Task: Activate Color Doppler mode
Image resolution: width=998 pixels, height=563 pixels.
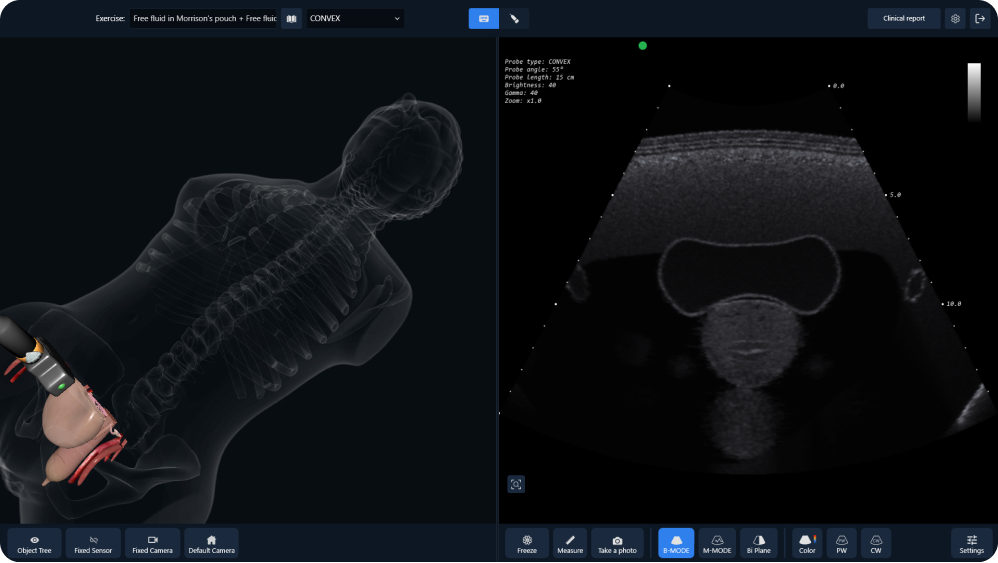Action: click(806, 543)
